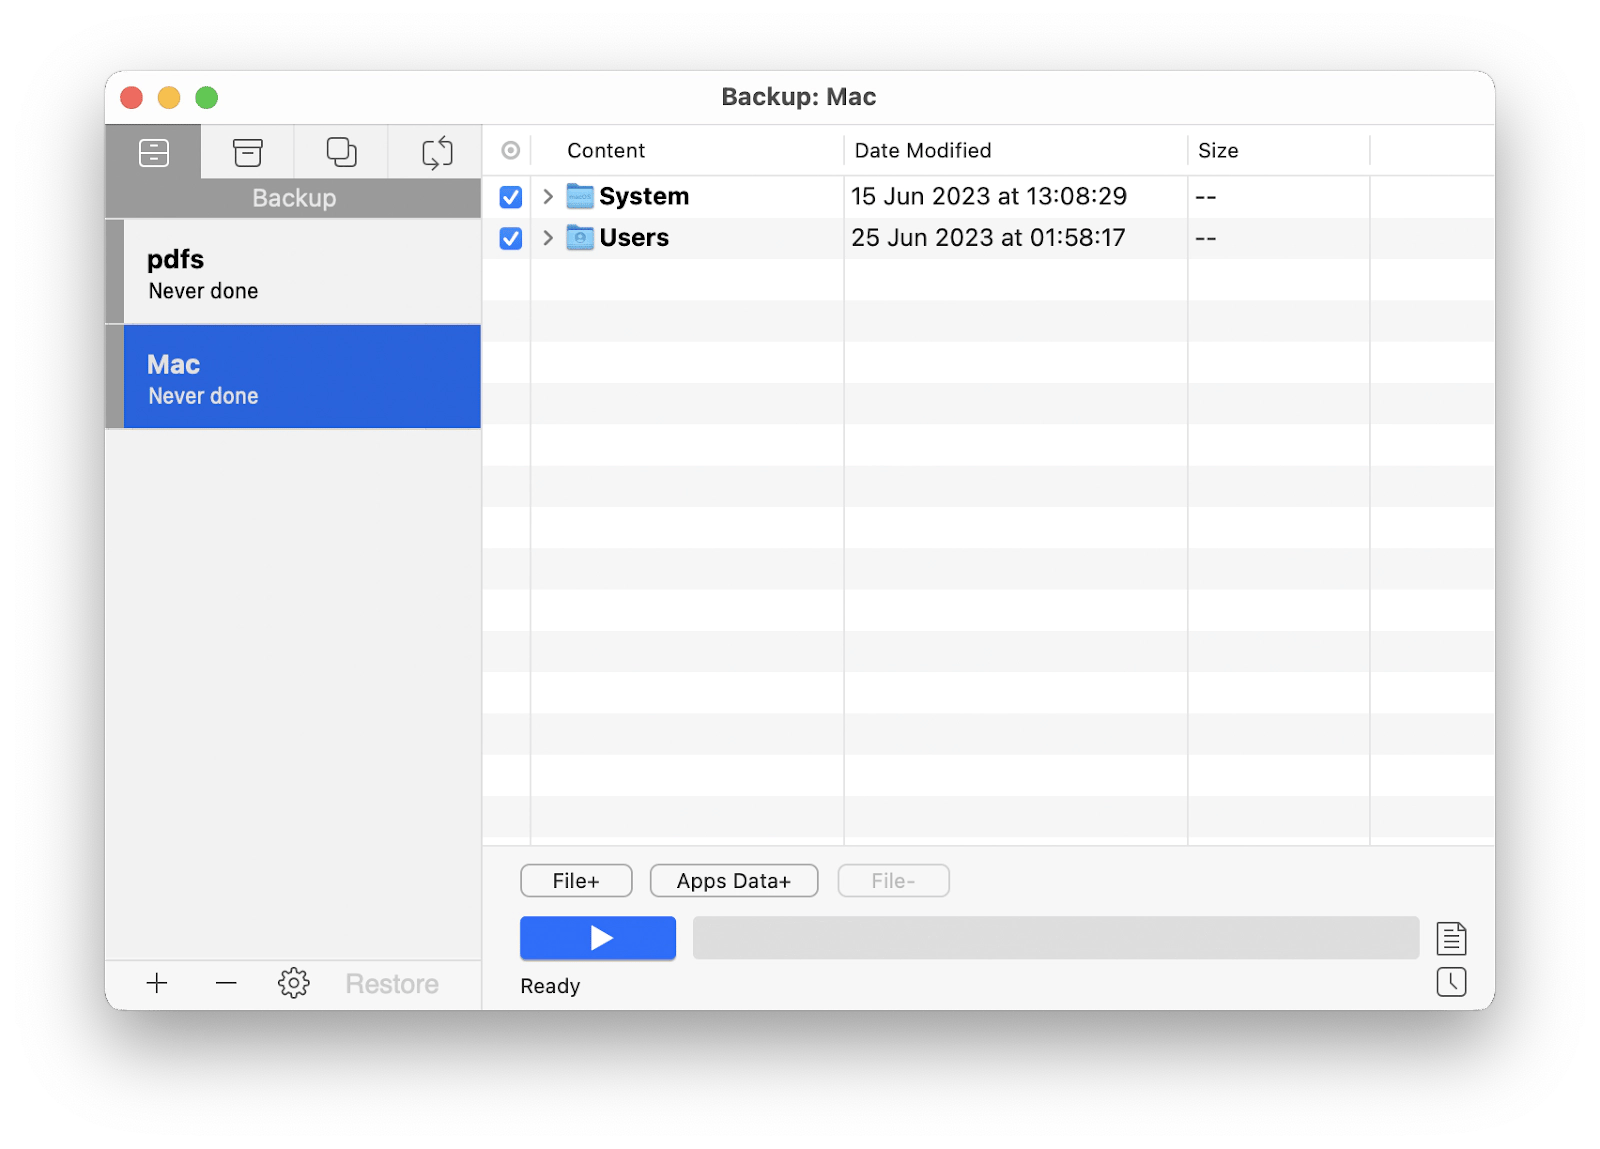Remove project with the minus icon
Screen dimensions: 1600x1149
[226, 984]
